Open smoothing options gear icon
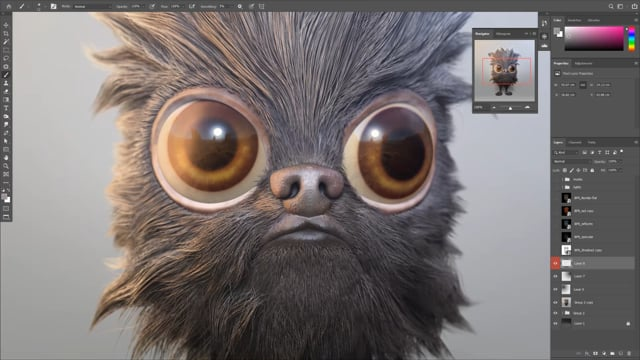The height and width of the screenshot is (360, 640). tap(240, 7)
